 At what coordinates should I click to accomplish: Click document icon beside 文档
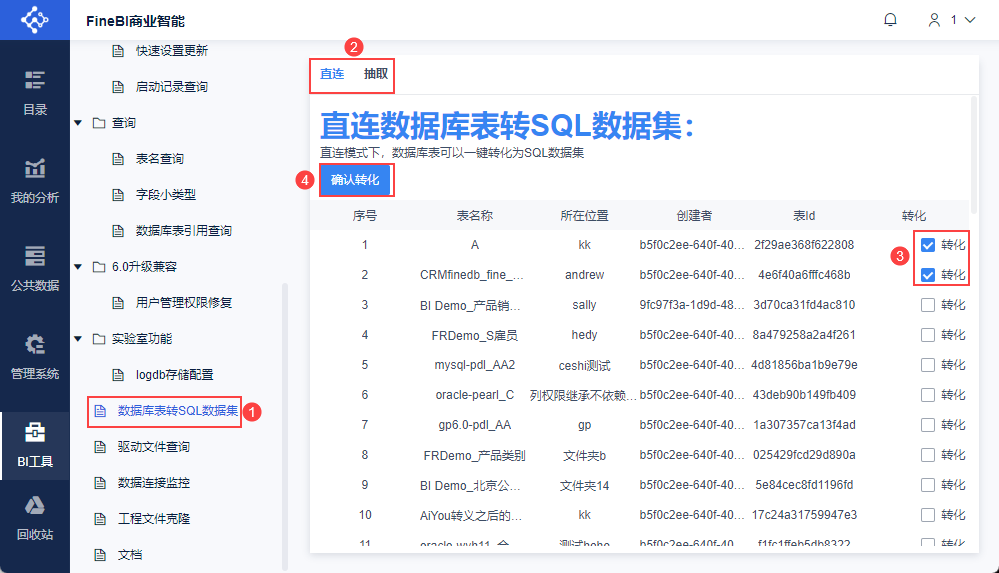pyautogui.click(x=100, y=555)
